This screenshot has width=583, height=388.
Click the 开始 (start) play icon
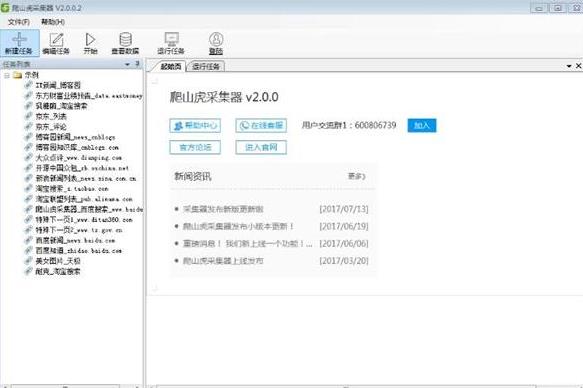90,43
